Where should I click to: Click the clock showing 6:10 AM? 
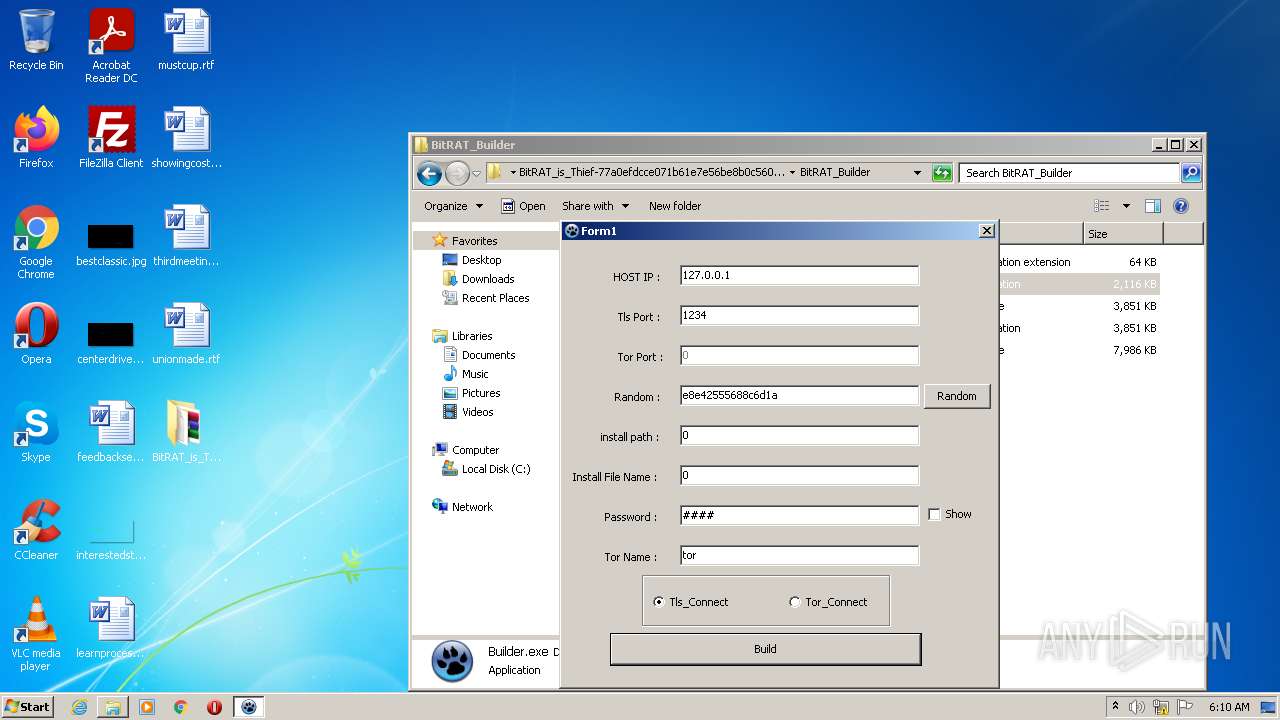pos(1228,707)
